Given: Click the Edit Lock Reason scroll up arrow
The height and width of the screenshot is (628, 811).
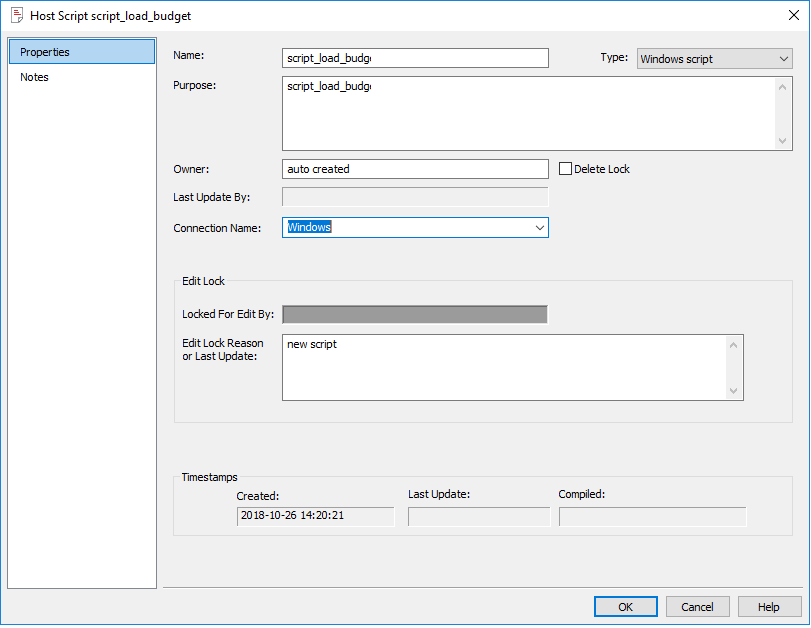Looking at the screenshot, I should pos(733,345).
